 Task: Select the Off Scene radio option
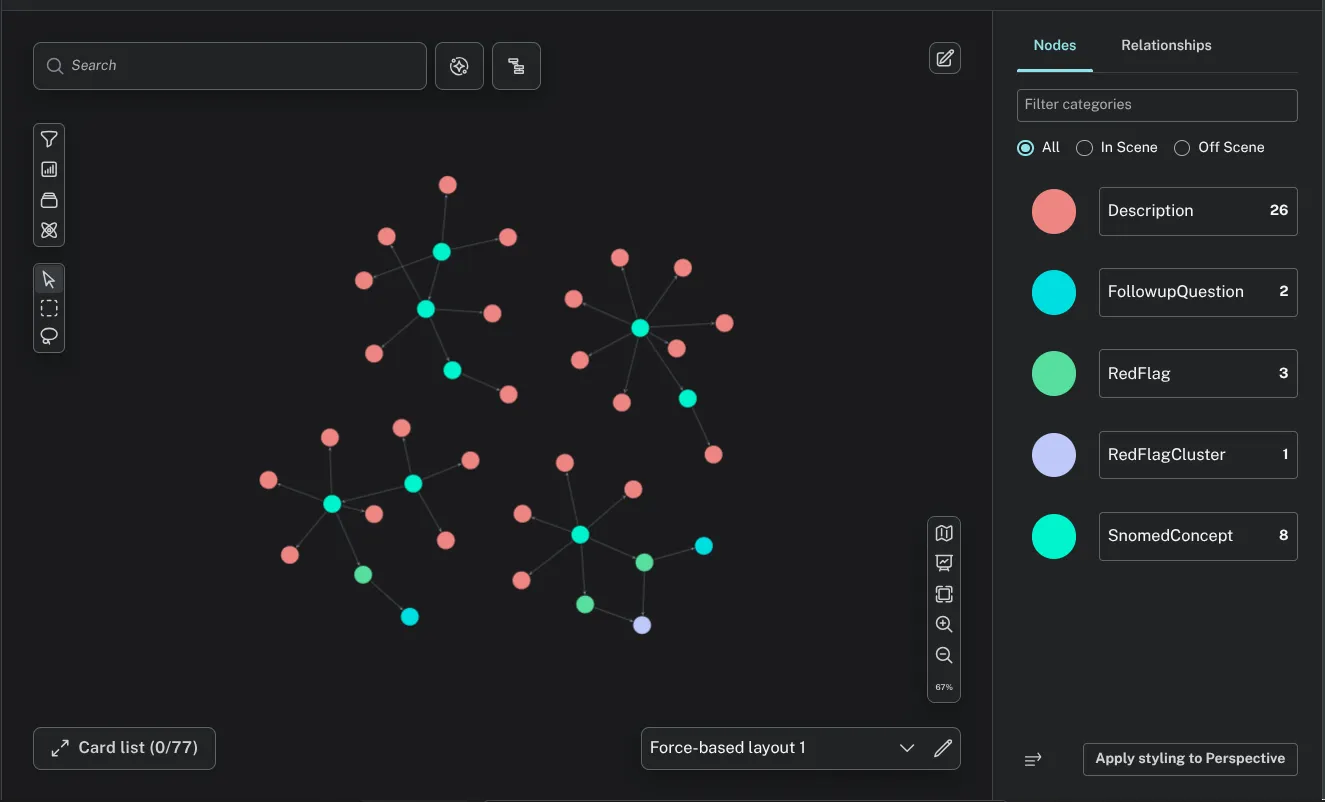click(1182, 148)
